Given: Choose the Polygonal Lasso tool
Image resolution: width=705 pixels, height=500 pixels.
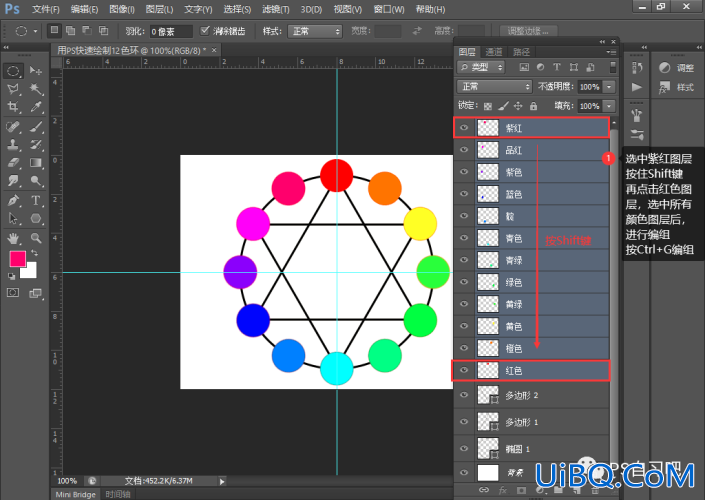Looking at the screenshot, I should pos(13,89).
